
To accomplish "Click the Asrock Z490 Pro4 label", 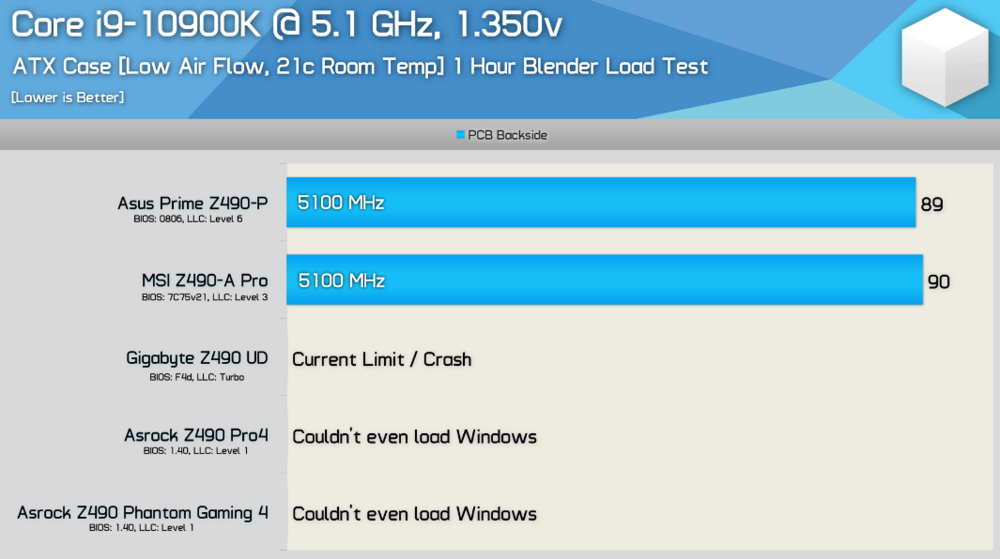I will 196,435.
